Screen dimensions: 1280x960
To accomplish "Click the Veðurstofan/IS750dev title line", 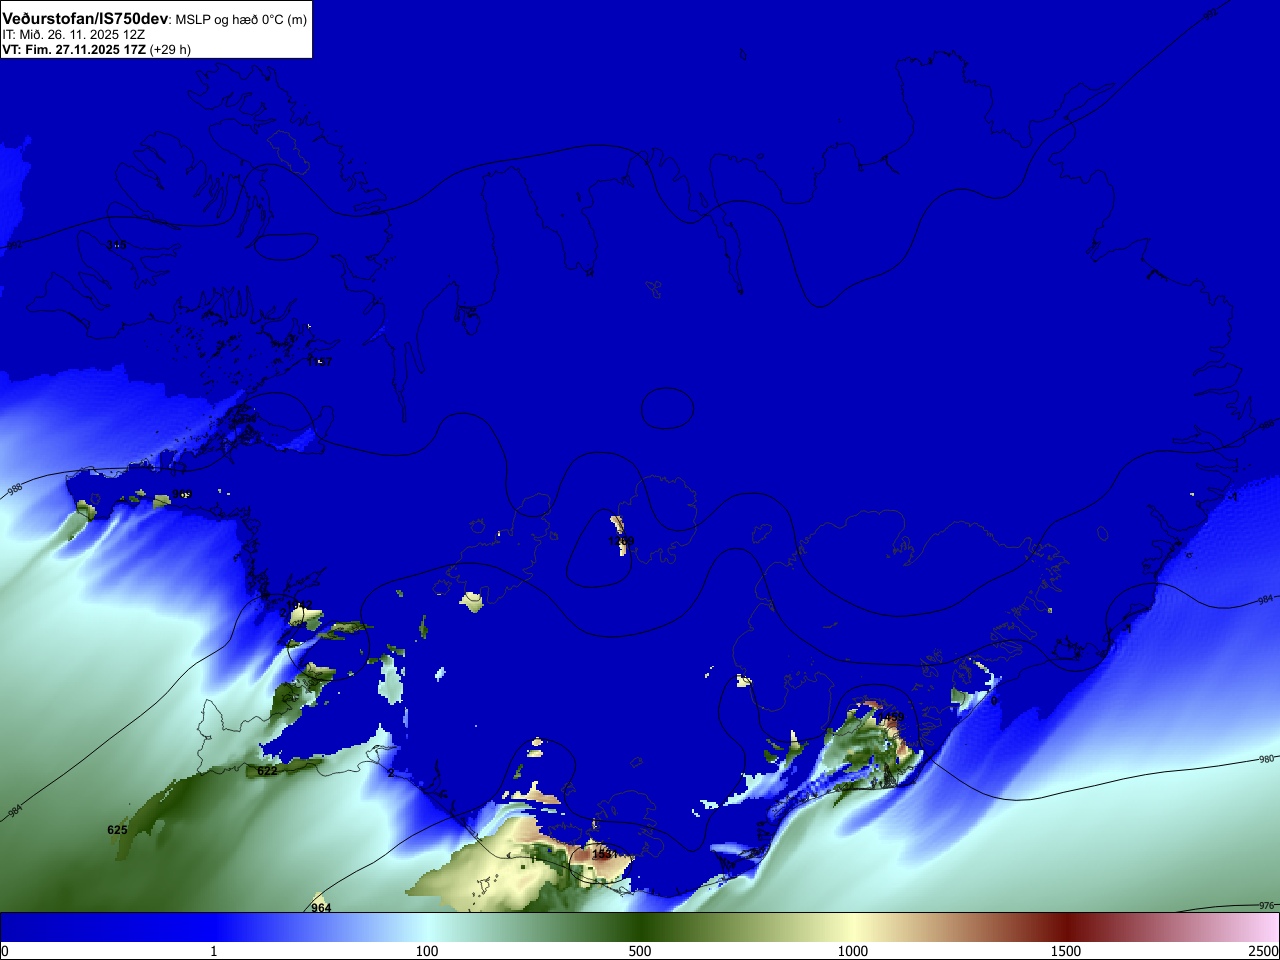I will pyautogui.click(x=155, y=19).
